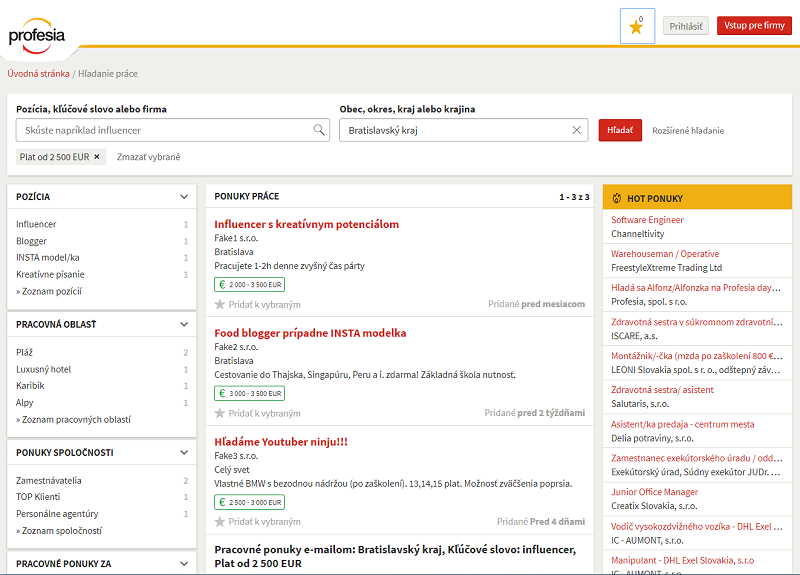Collapse the Pozícia filter section
The width and height of the screenshot is (800, 575).
[x=184, y=197]
